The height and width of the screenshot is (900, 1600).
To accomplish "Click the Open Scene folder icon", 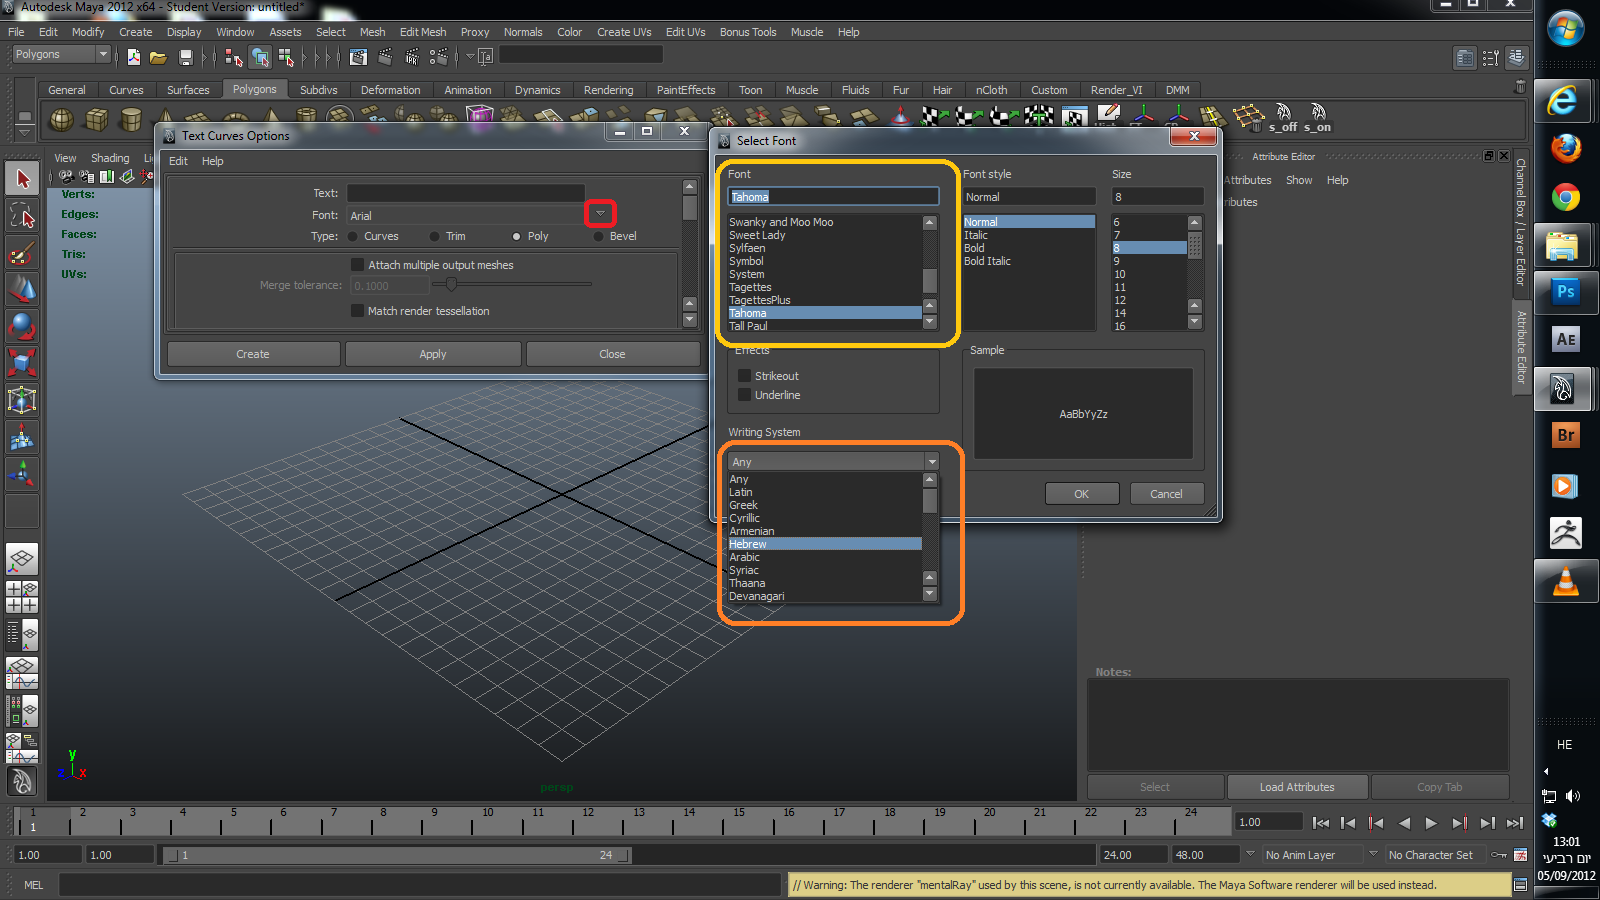I will pyautogui.click(x=158, y=57).
